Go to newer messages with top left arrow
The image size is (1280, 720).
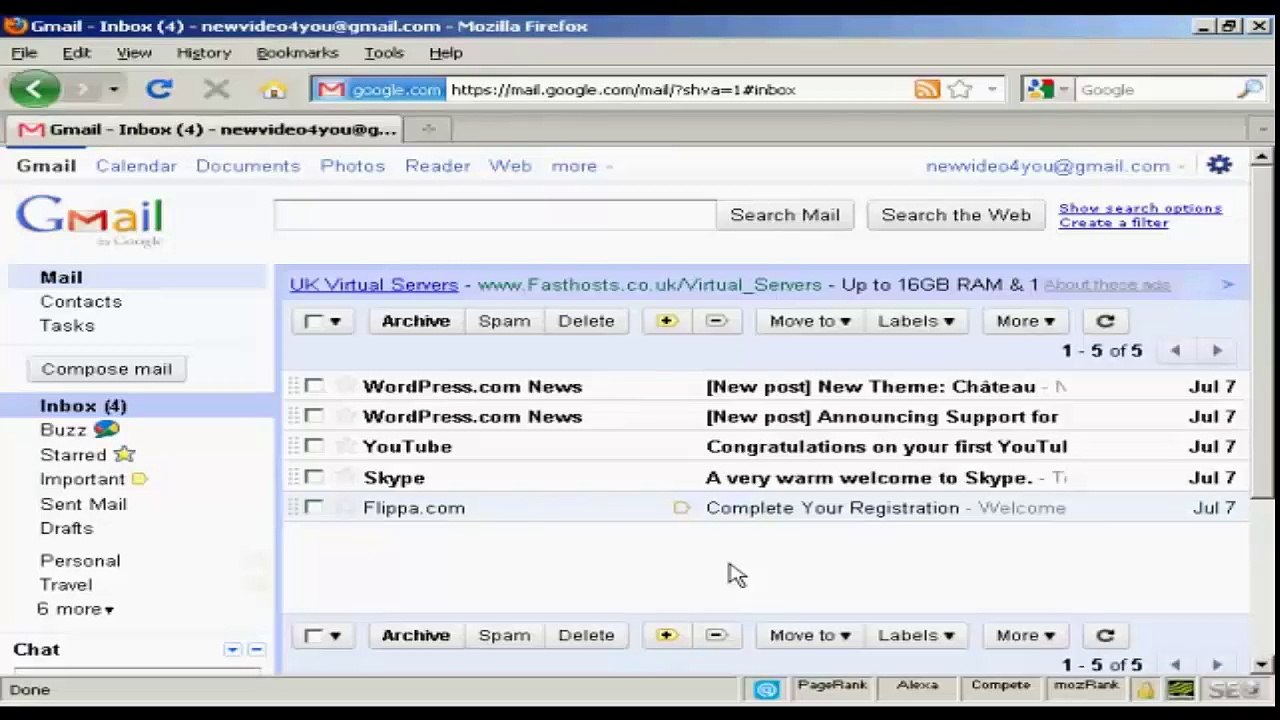tap(1175, 350)
